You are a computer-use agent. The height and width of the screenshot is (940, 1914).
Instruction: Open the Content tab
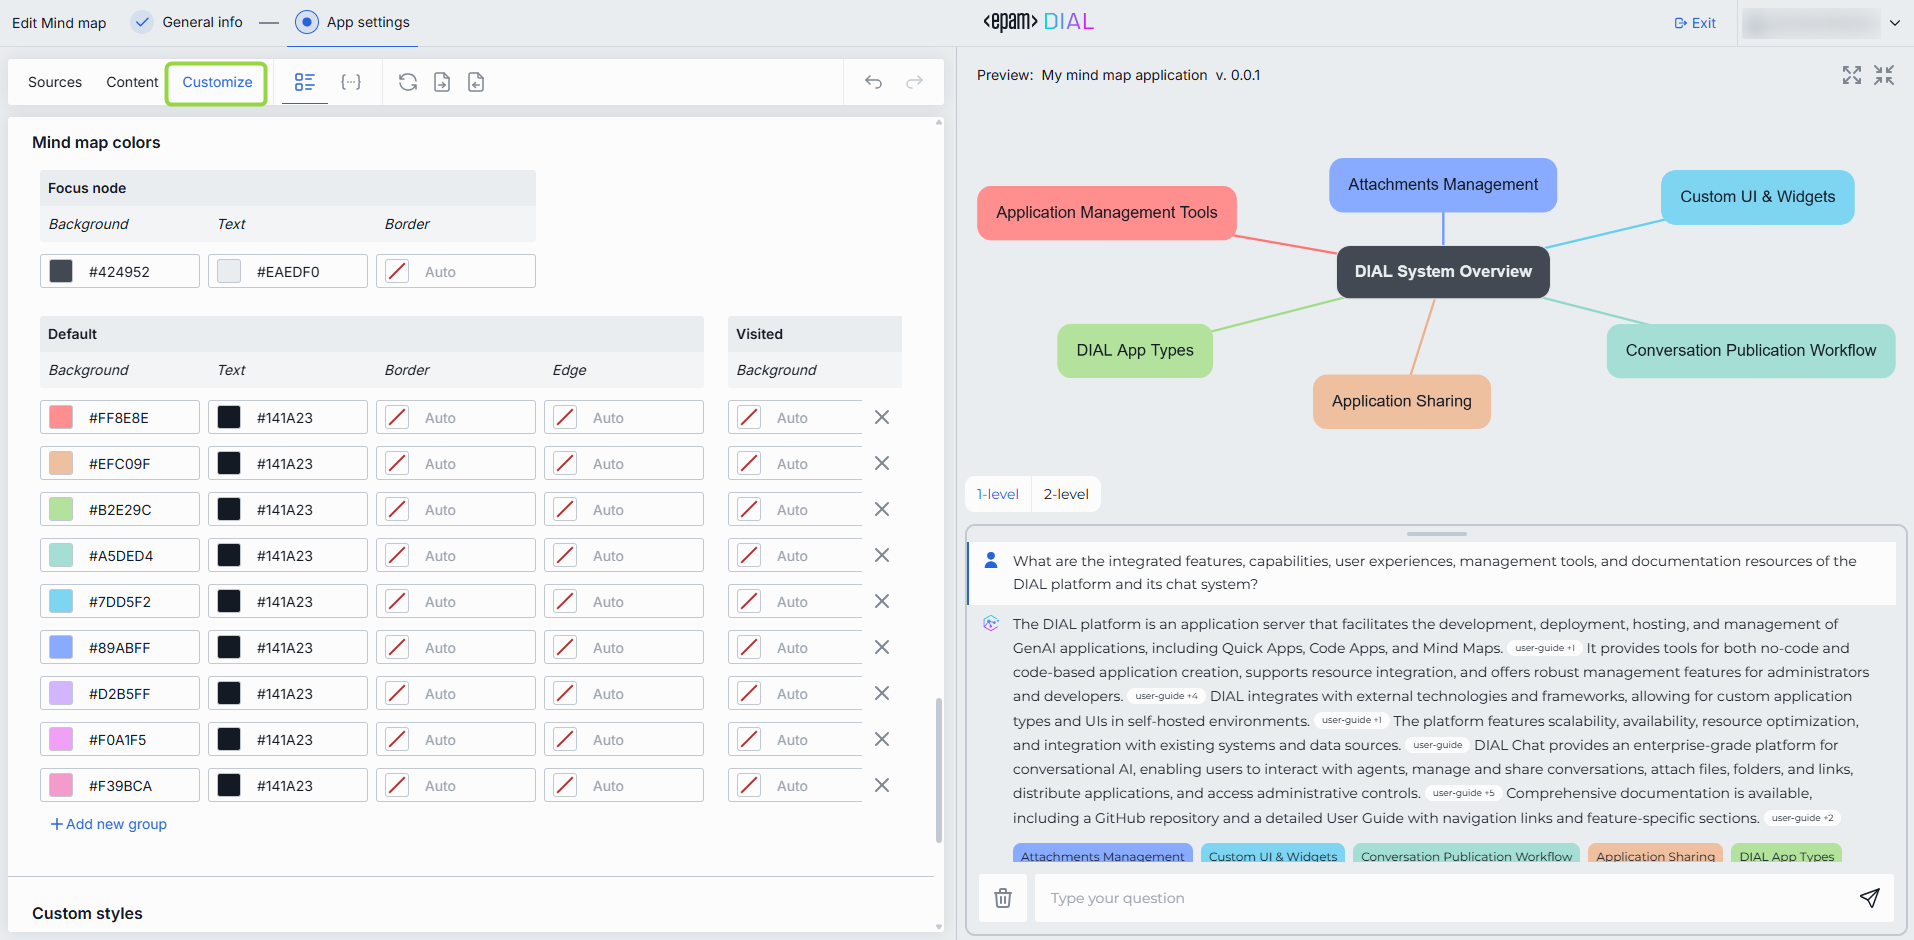(x=132, y=82)
